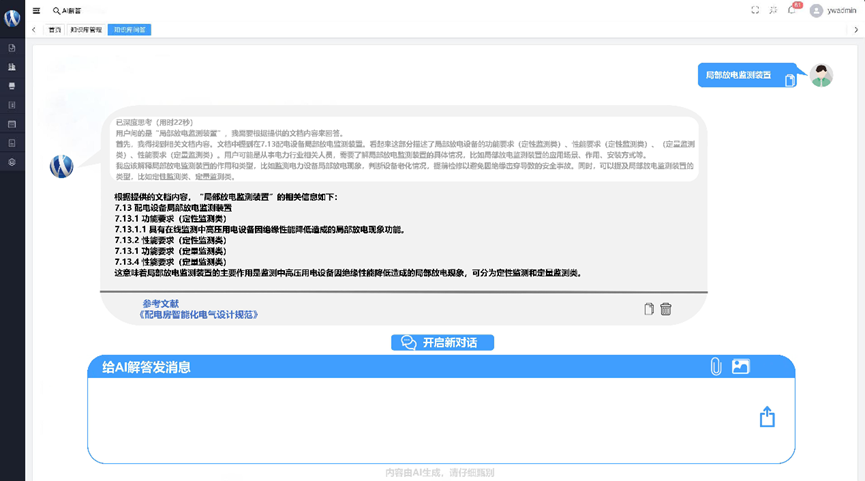Click the AI解答 header title text
This screenshot has width=865, height=481.
[x=71, y=10]
